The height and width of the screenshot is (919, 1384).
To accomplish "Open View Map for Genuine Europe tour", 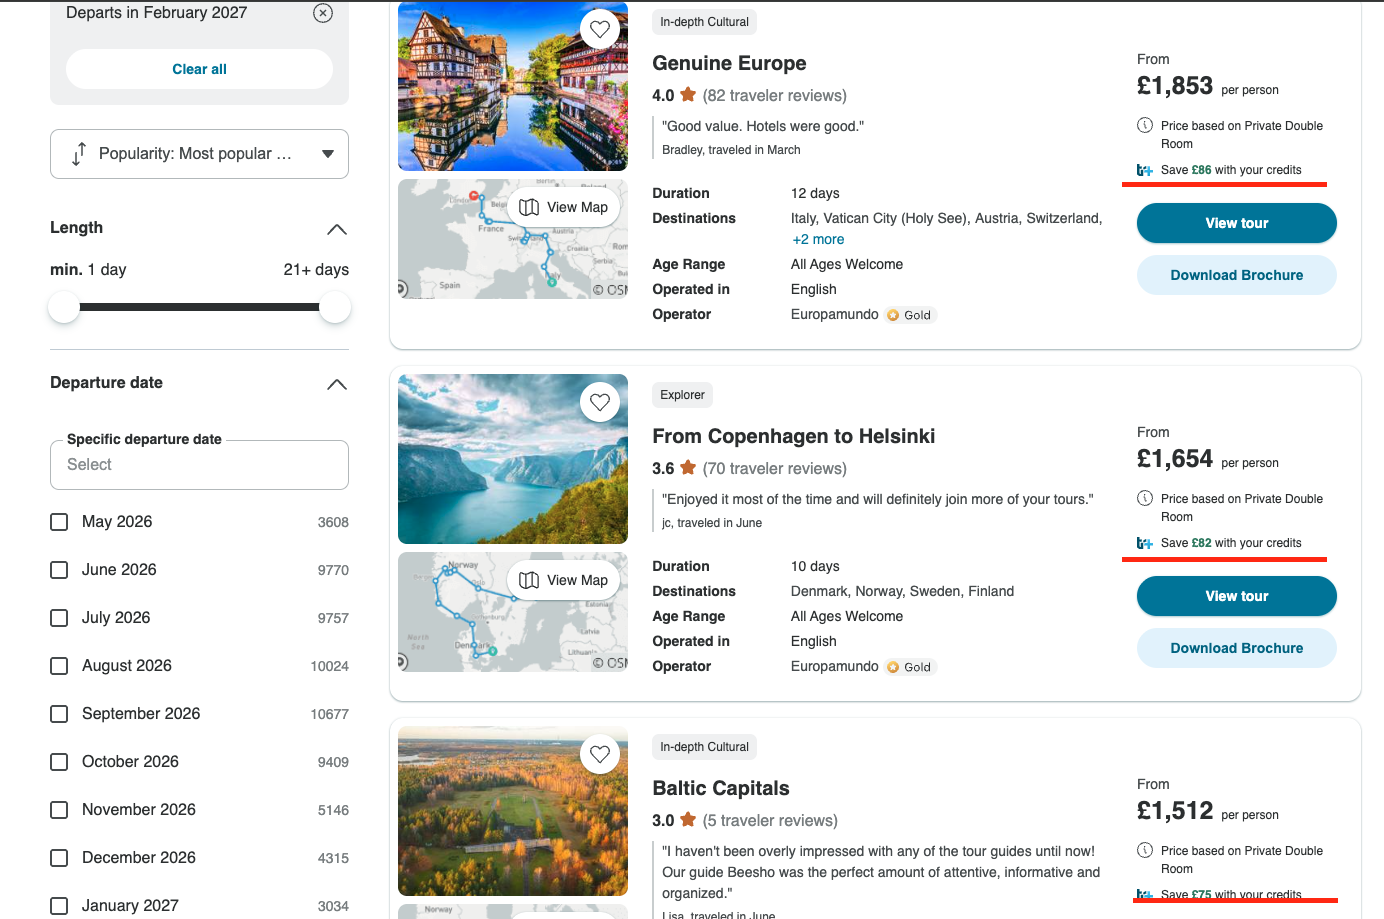I will [564, 207].
